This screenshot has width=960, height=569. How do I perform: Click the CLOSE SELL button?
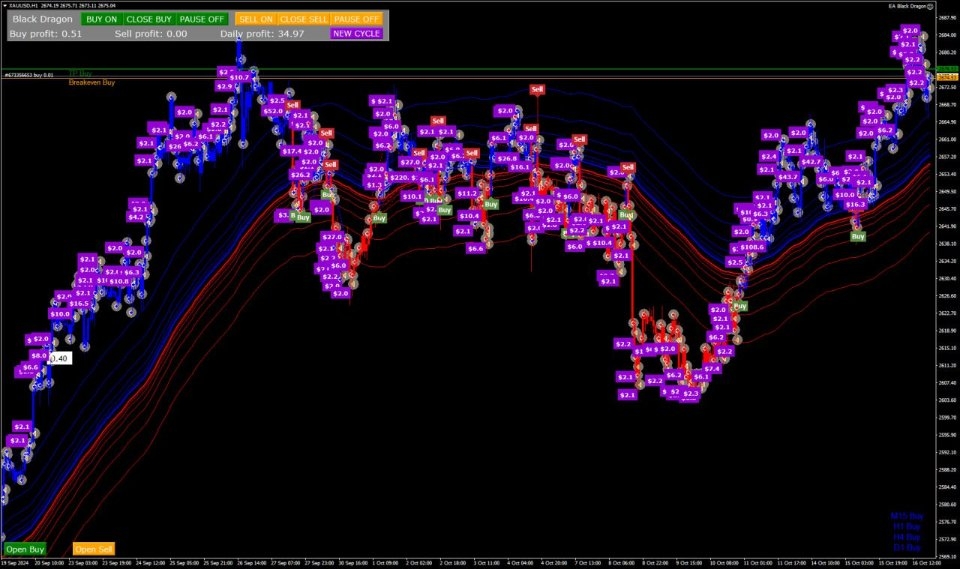pyautogui.click(x=304, y=19)
